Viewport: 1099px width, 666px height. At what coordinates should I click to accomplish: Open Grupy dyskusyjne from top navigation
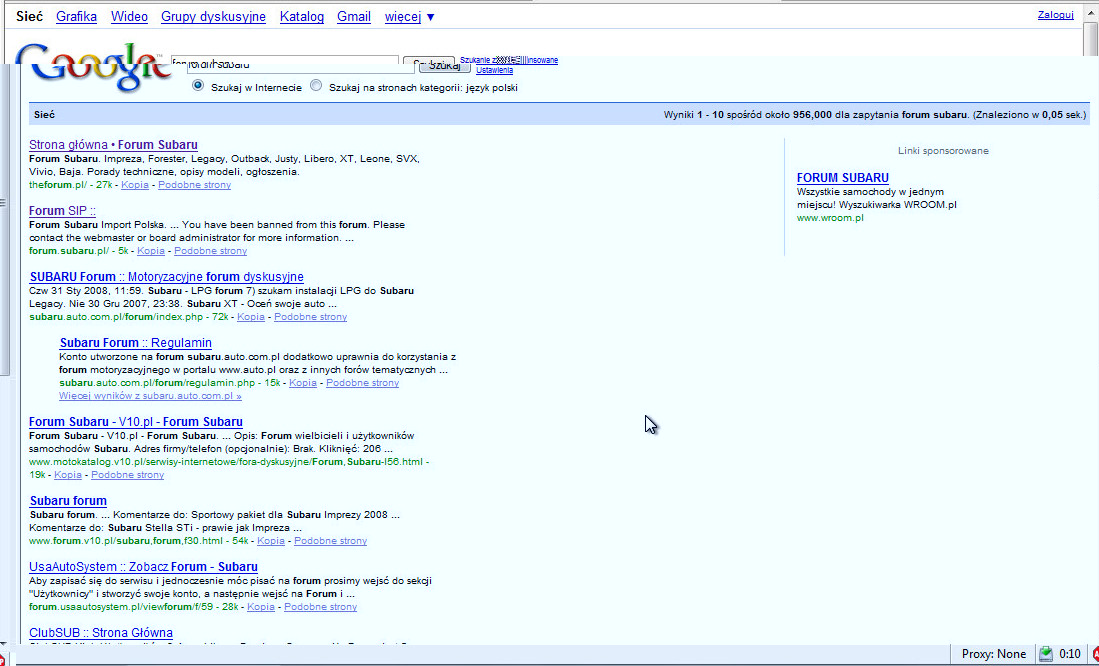[x=213, y=17]
